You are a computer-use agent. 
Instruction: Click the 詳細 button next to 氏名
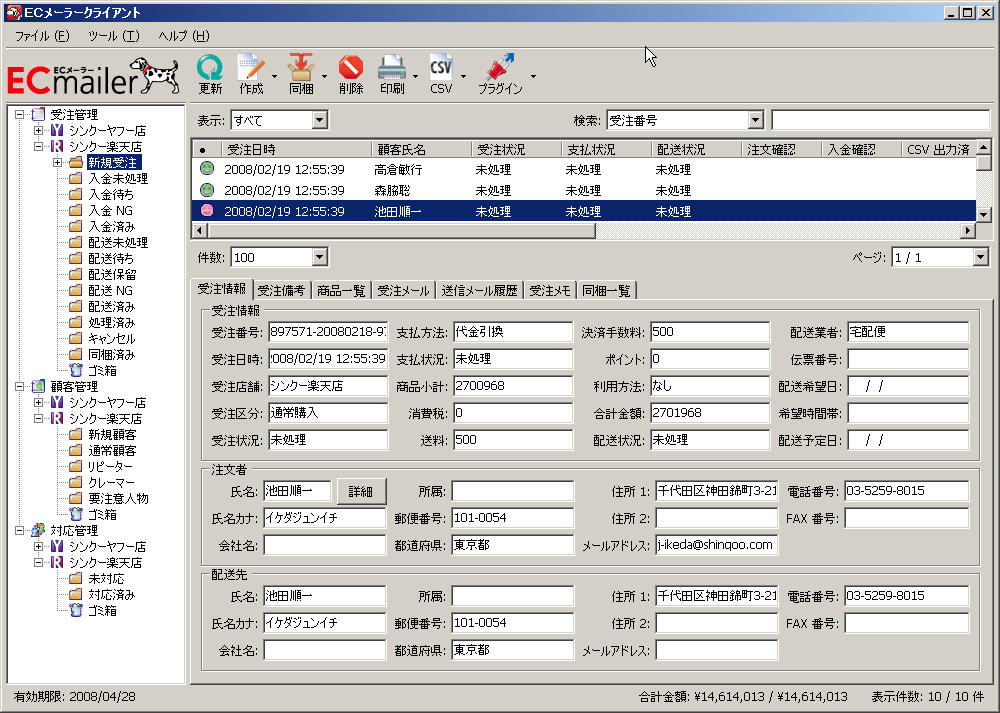point(361,492)
